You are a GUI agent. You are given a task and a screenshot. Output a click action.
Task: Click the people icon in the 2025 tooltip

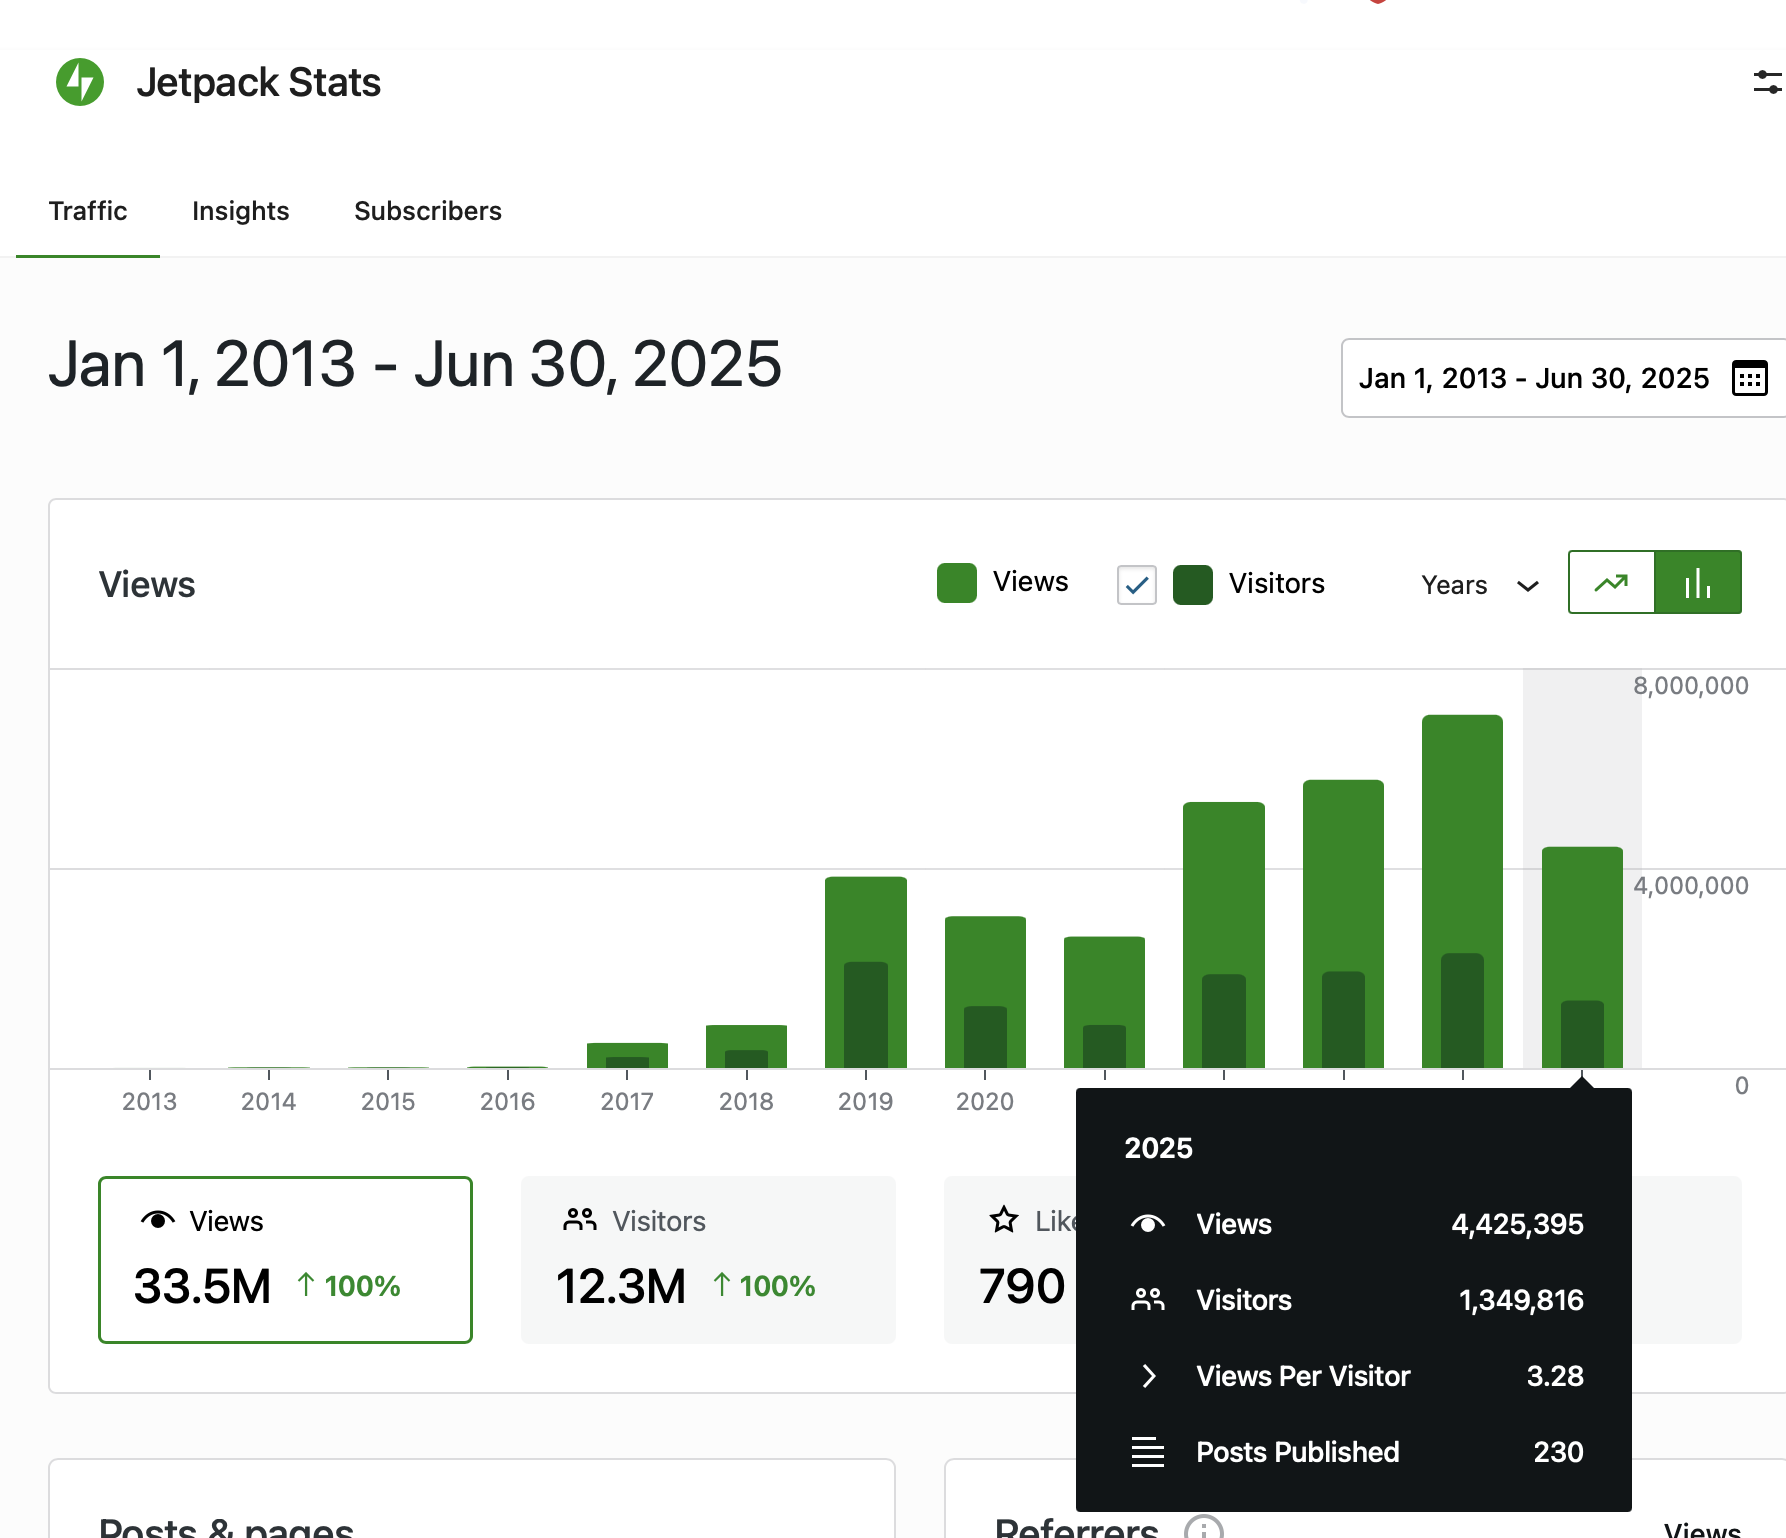tap(1148, 1300)
